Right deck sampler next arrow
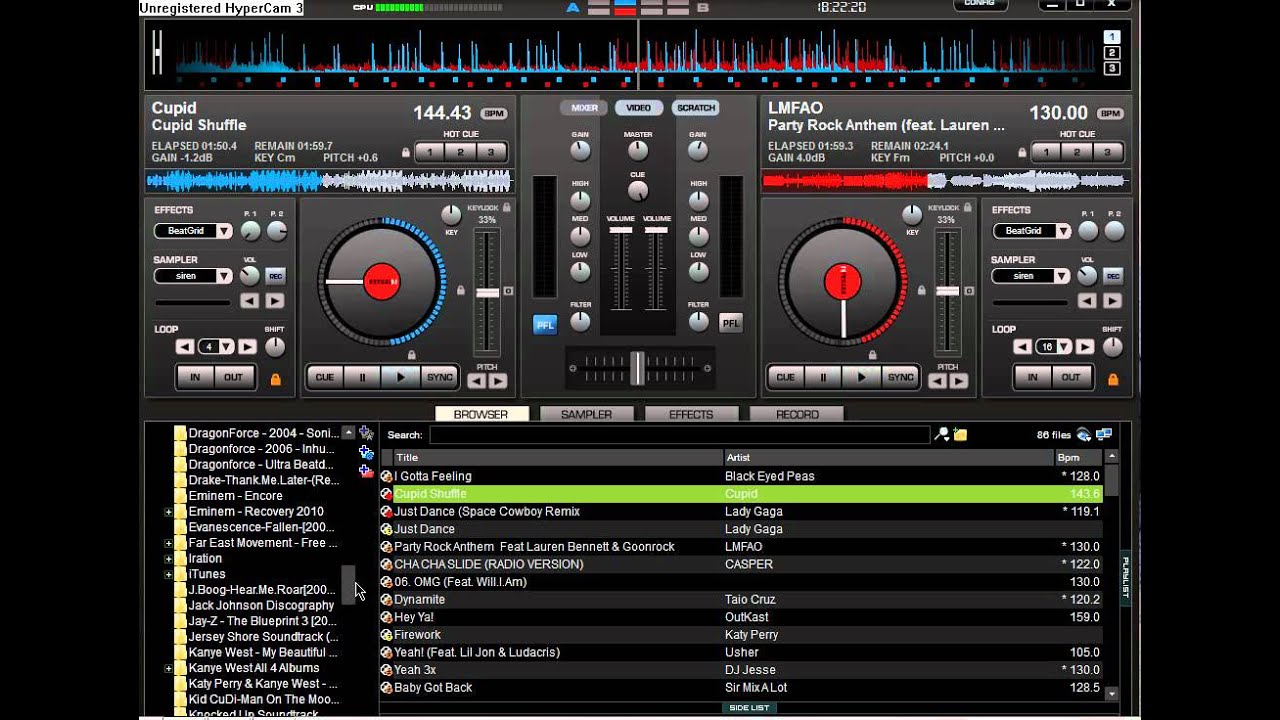 (1113, 301)
